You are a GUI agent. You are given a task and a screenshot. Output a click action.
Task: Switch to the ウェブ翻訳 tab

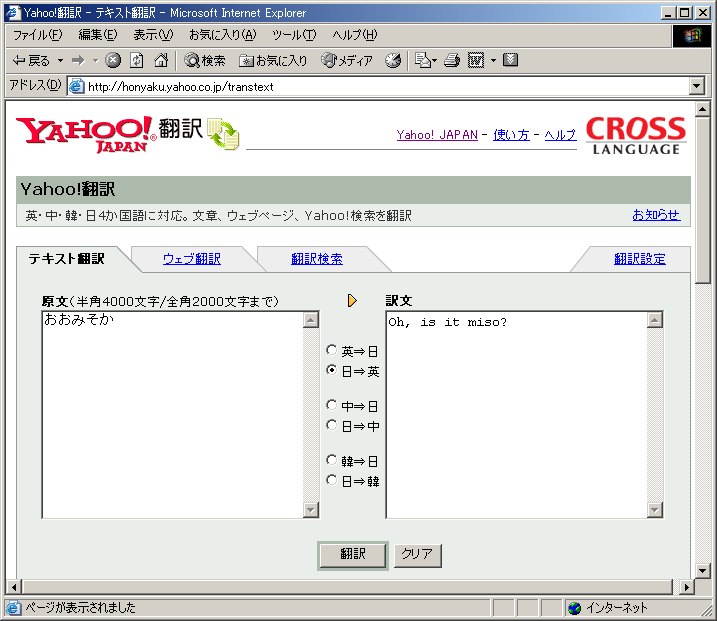(192, 259)
